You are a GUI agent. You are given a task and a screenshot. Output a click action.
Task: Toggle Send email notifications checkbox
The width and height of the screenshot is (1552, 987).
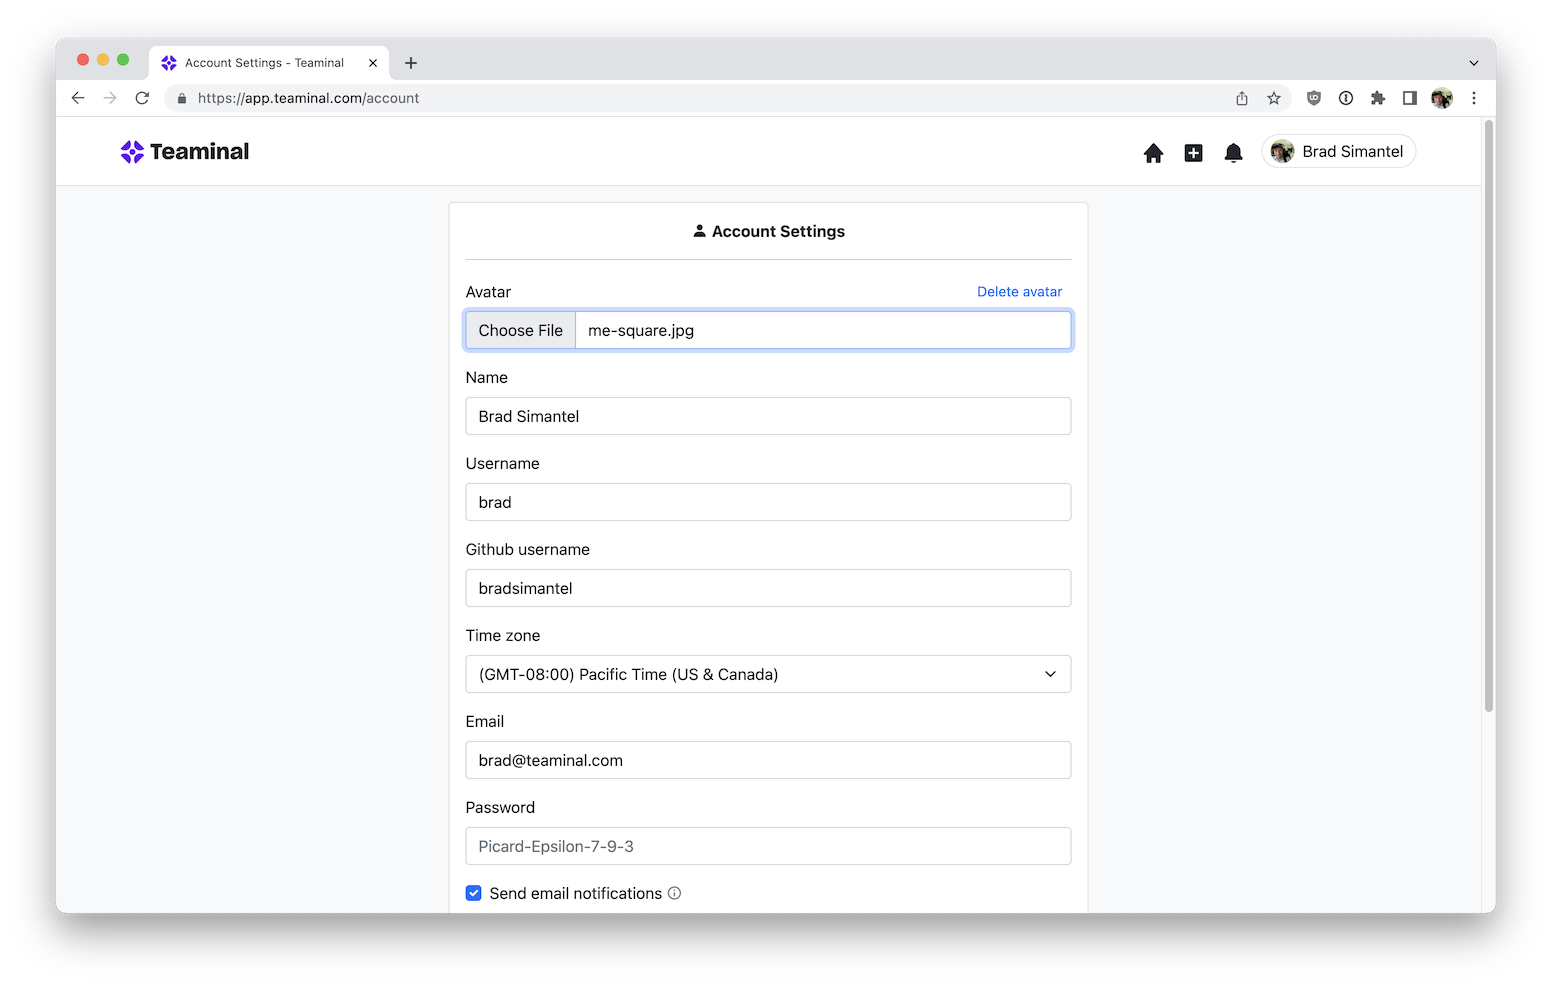(x=474, y=893)
